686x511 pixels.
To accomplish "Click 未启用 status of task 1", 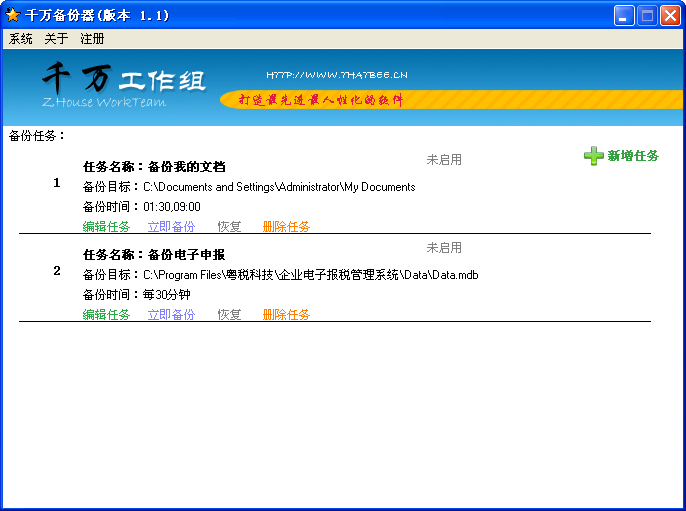I will pos(444,160).
